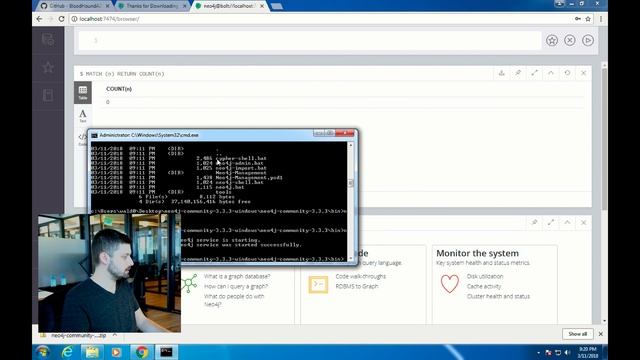Screen dimensions: 640x360
Task: Close the lower guide frame
Action: (x=584, y=222)
